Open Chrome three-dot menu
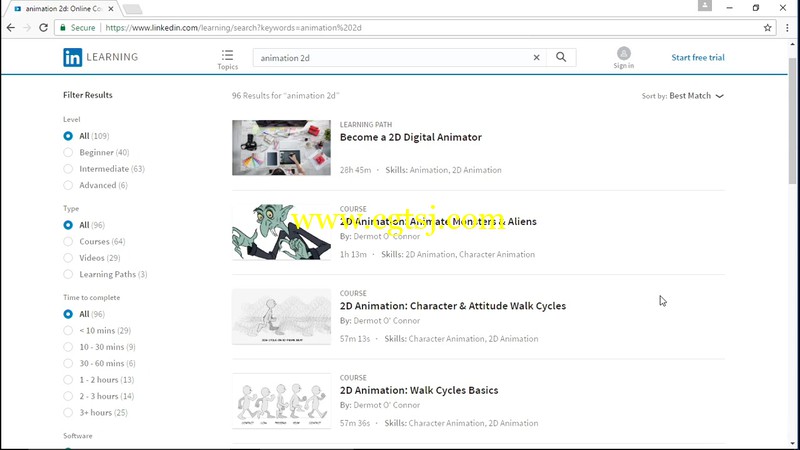 [787, 28]
